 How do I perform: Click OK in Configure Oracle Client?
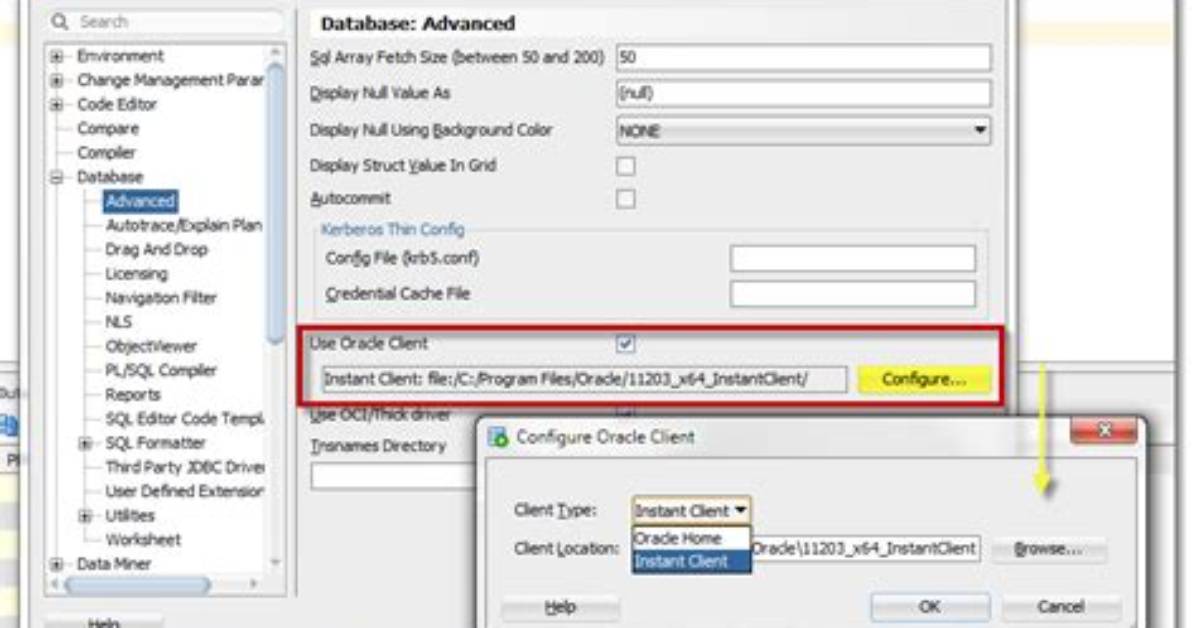pyautogui.click(x=930, y=607)
